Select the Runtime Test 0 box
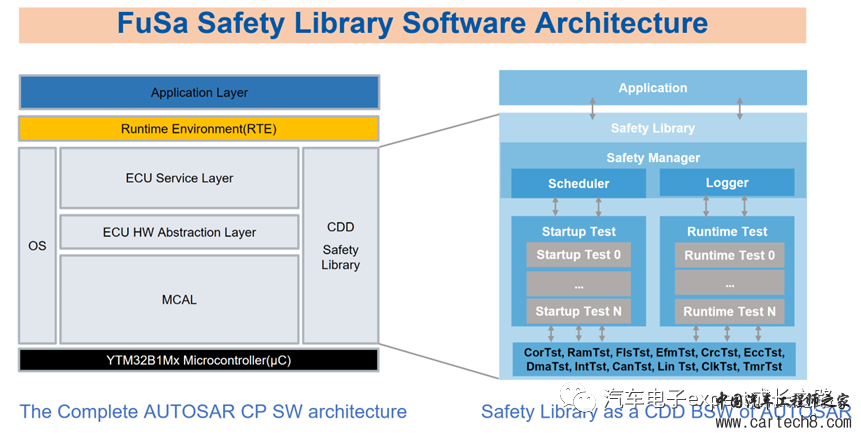 click(x=729, y=255)
